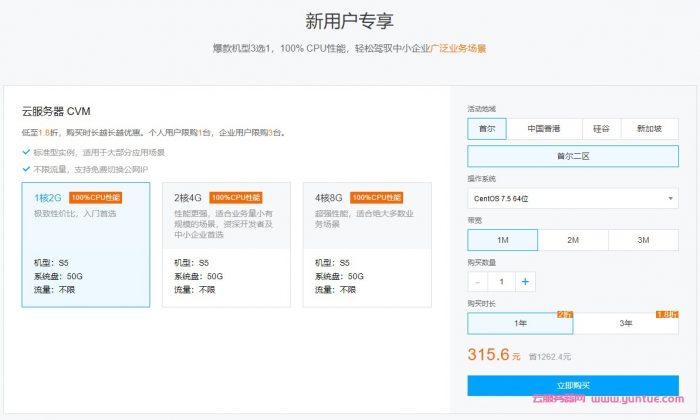700x420 pixels.
Task: Click the dropdown arrow in the 操作系统 field
Action: point(670,199)
